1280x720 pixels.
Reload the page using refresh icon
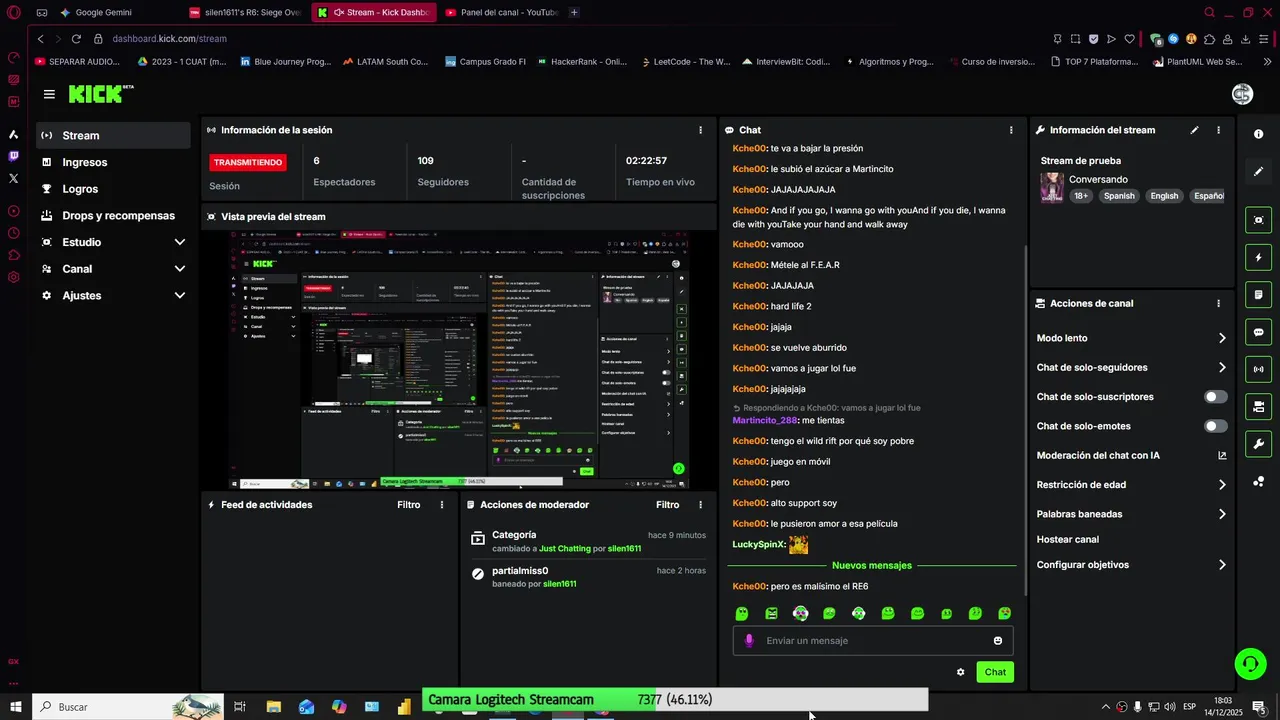coord(76,39)
